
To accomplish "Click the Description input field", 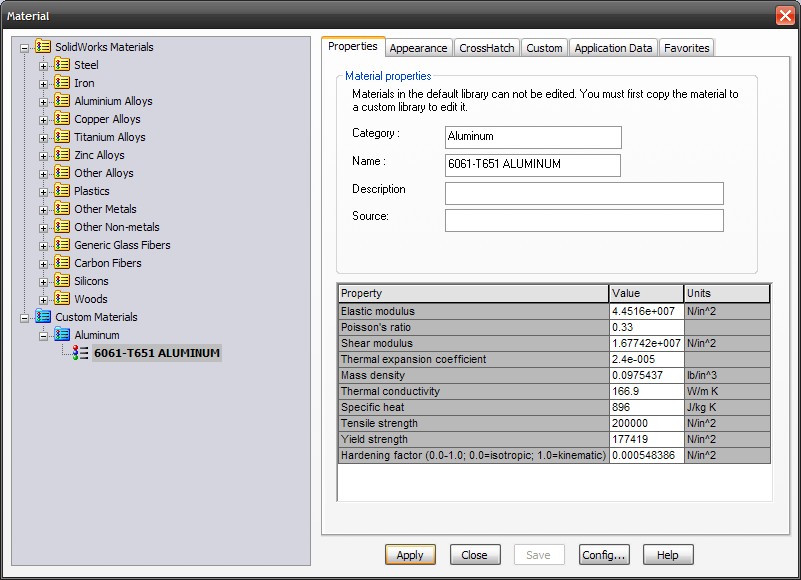I will point(584,193).
